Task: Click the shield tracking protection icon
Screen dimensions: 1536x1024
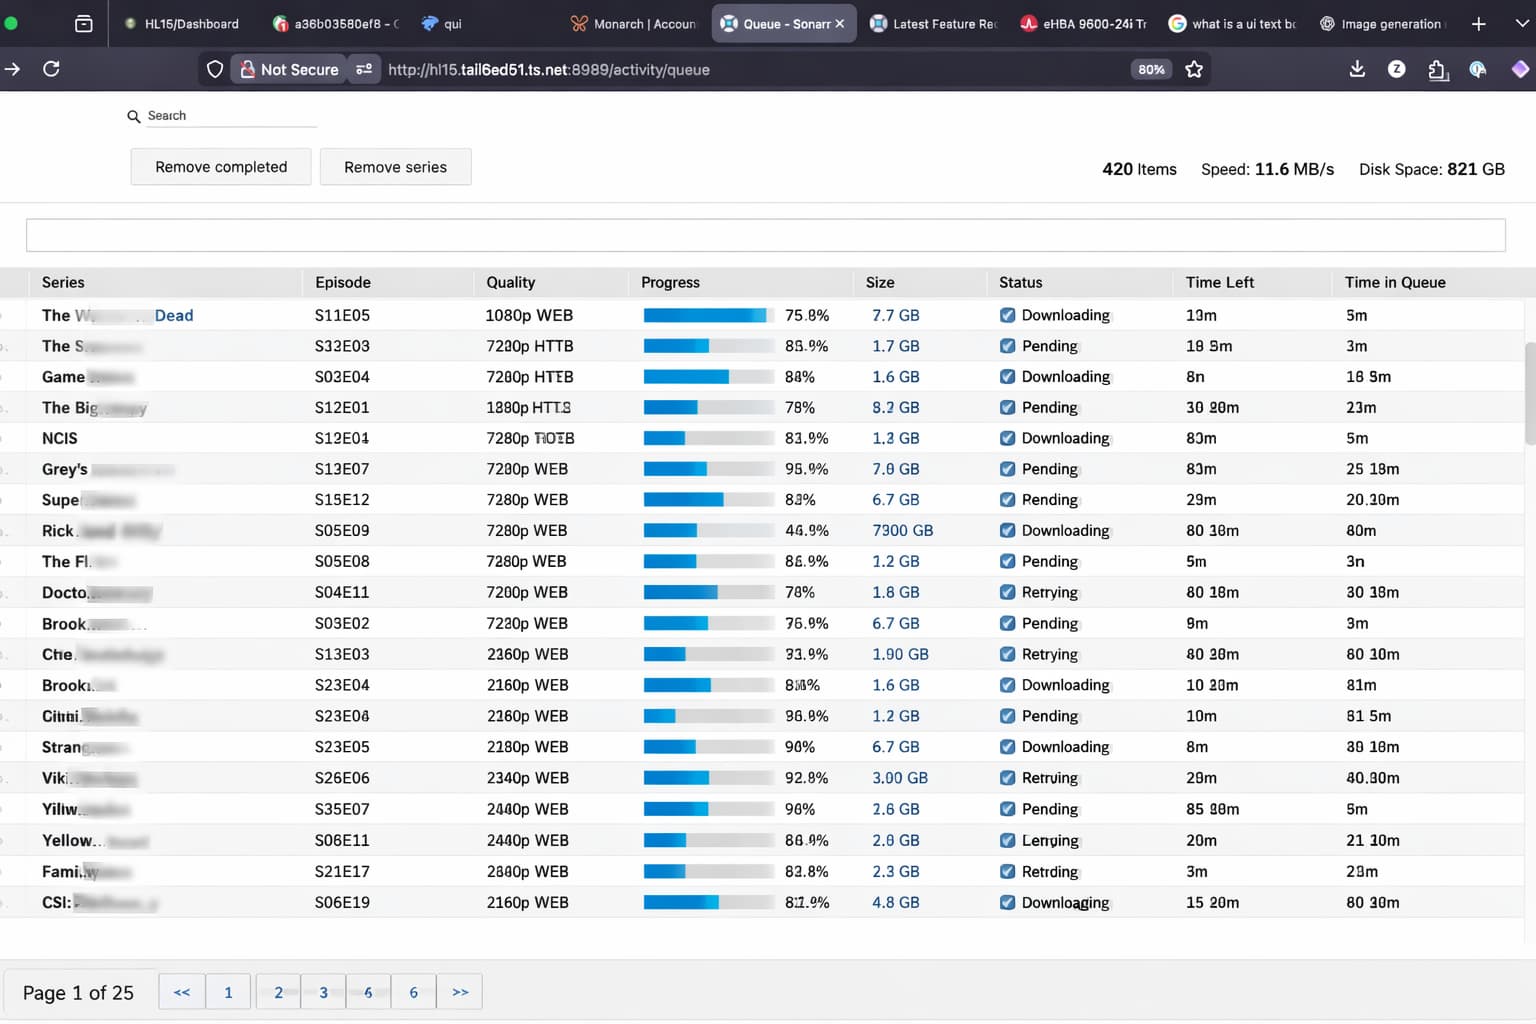Action: point(214,69)
